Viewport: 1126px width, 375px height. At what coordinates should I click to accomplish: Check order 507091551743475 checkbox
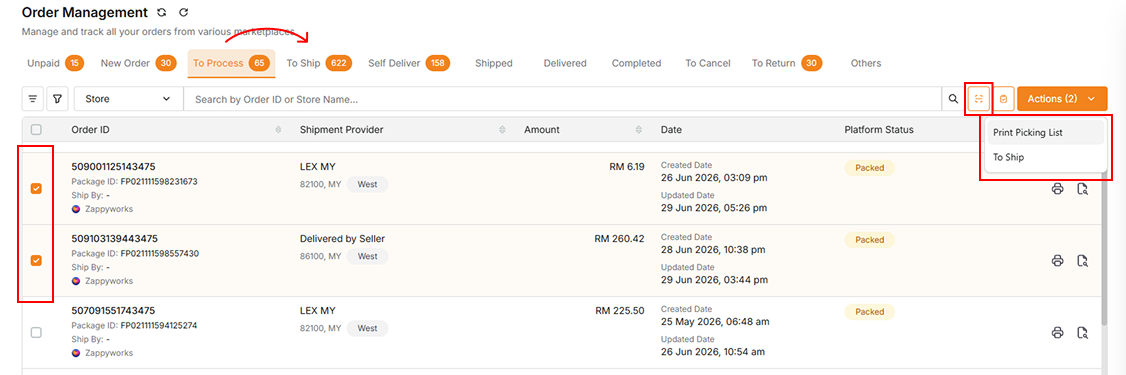tap(36, 332)
